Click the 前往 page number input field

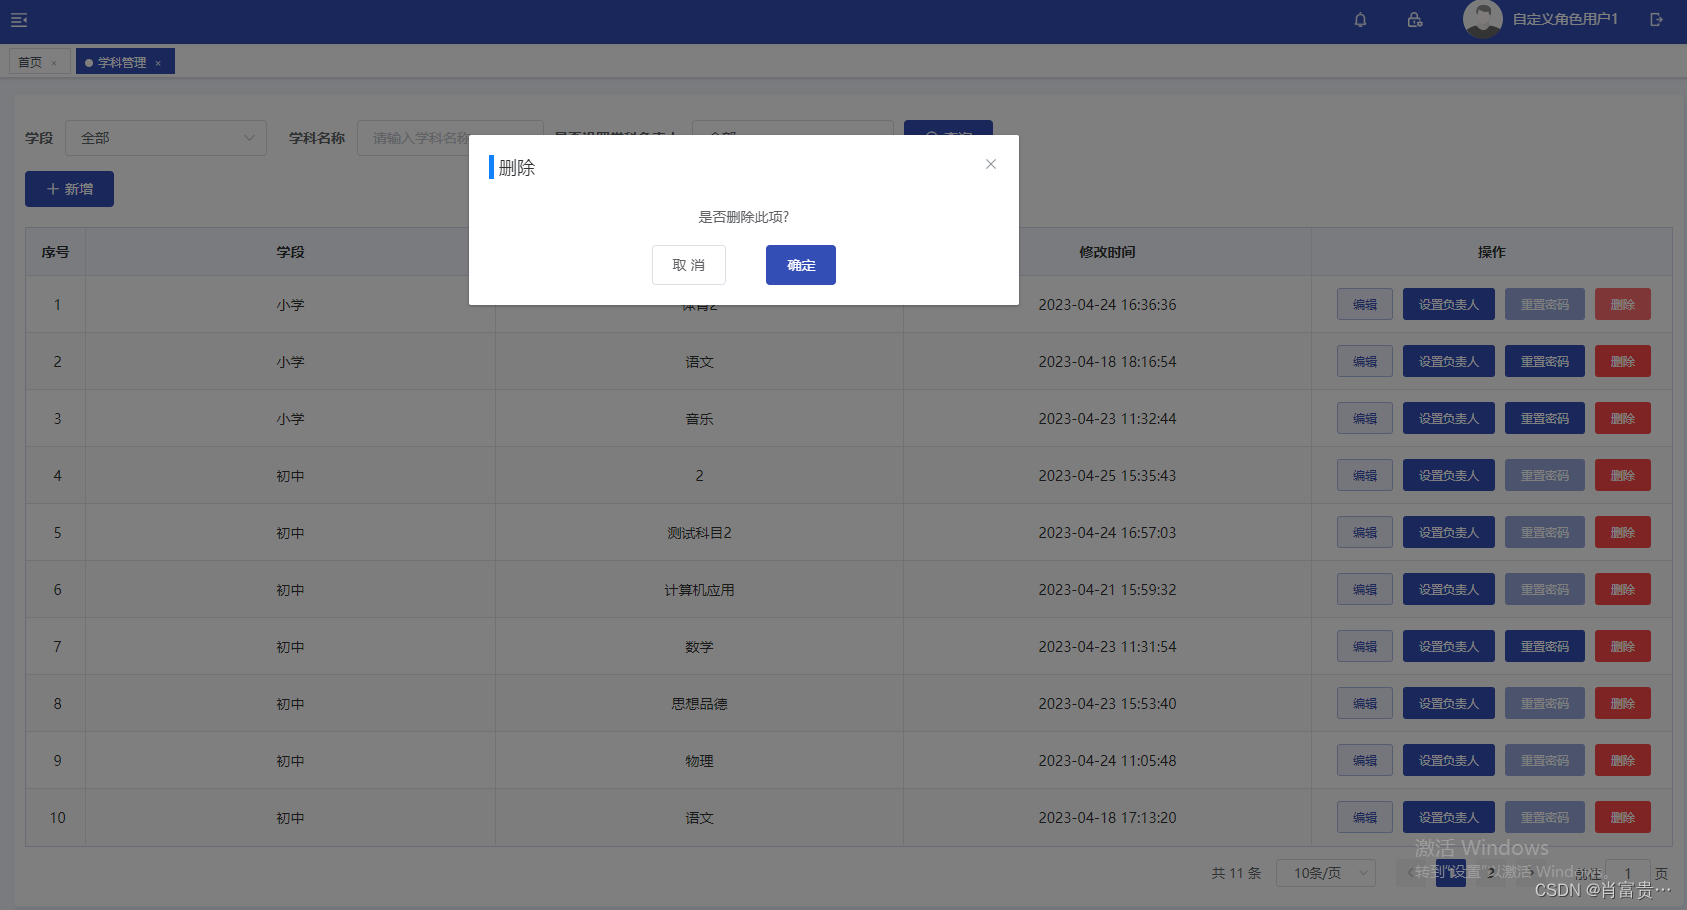1627,873
